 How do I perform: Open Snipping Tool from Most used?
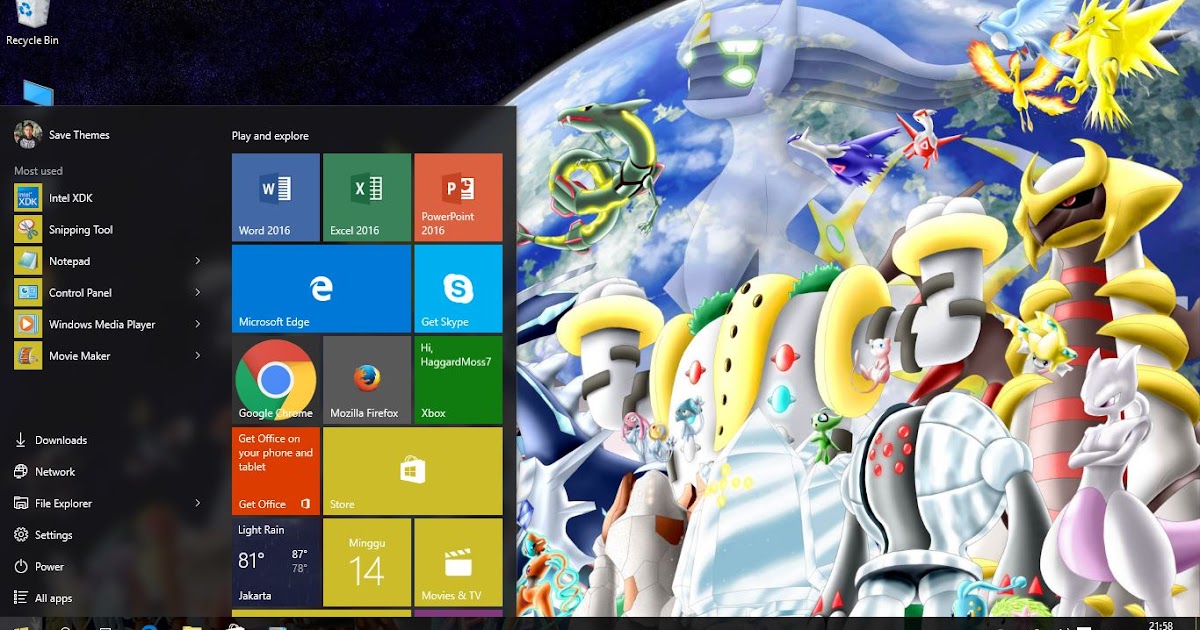coord(108,230)
